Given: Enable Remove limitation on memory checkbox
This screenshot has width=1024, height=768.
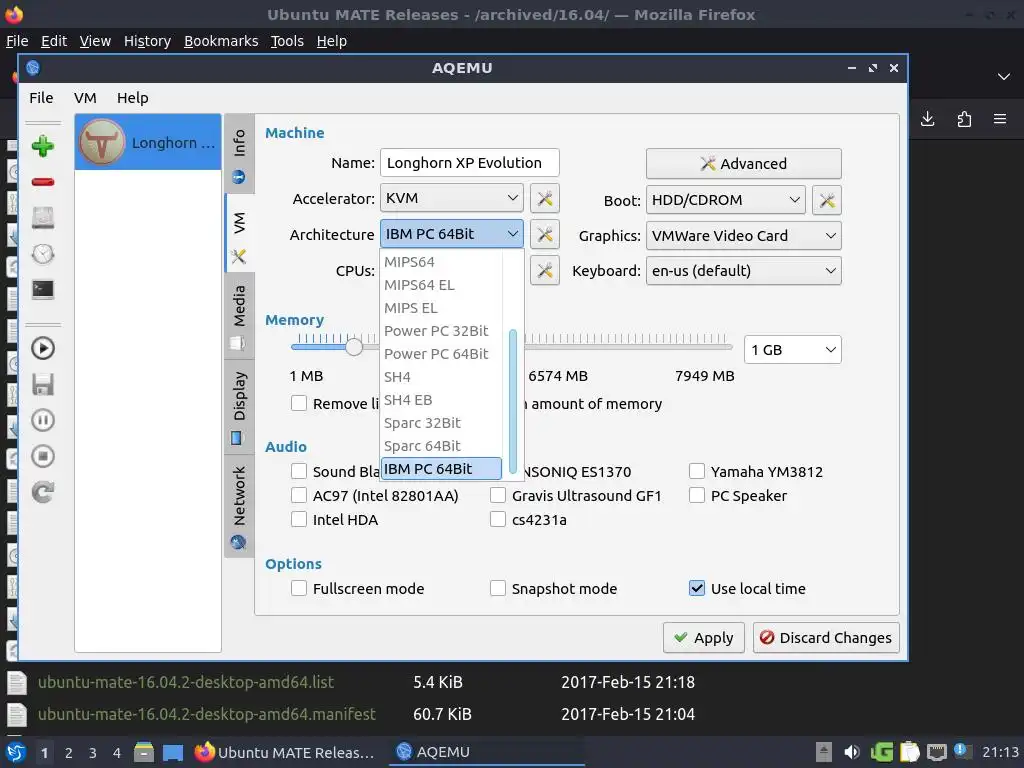Looking at the screenshot, I should click(x=299, y=404).
